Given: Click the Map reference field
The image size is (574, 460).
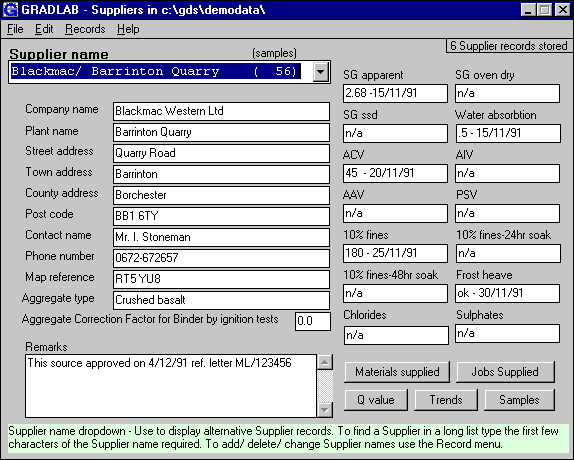Looking at the screenshot, I should point(221,280).
